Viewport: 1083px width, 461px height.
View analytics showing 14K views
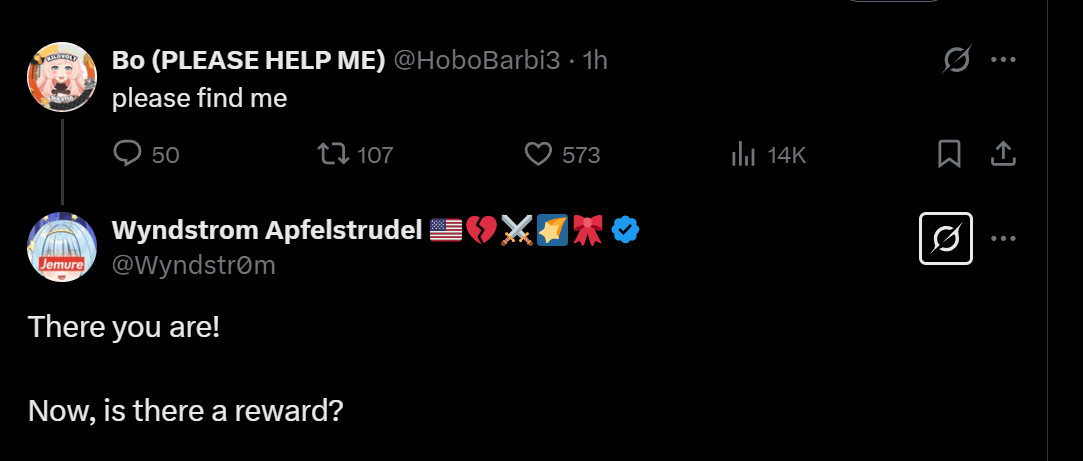743,154
